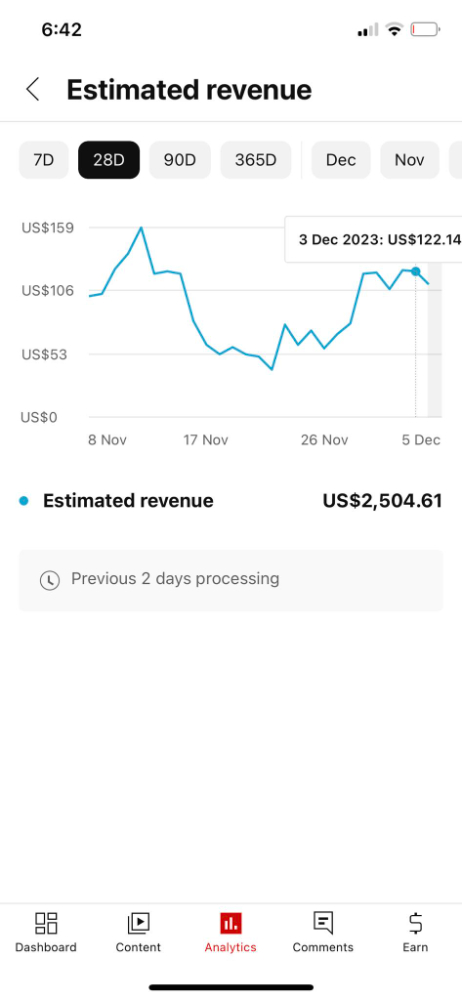Choose the Nov month filter
The image size is (462, 1000).
[410, 159]
